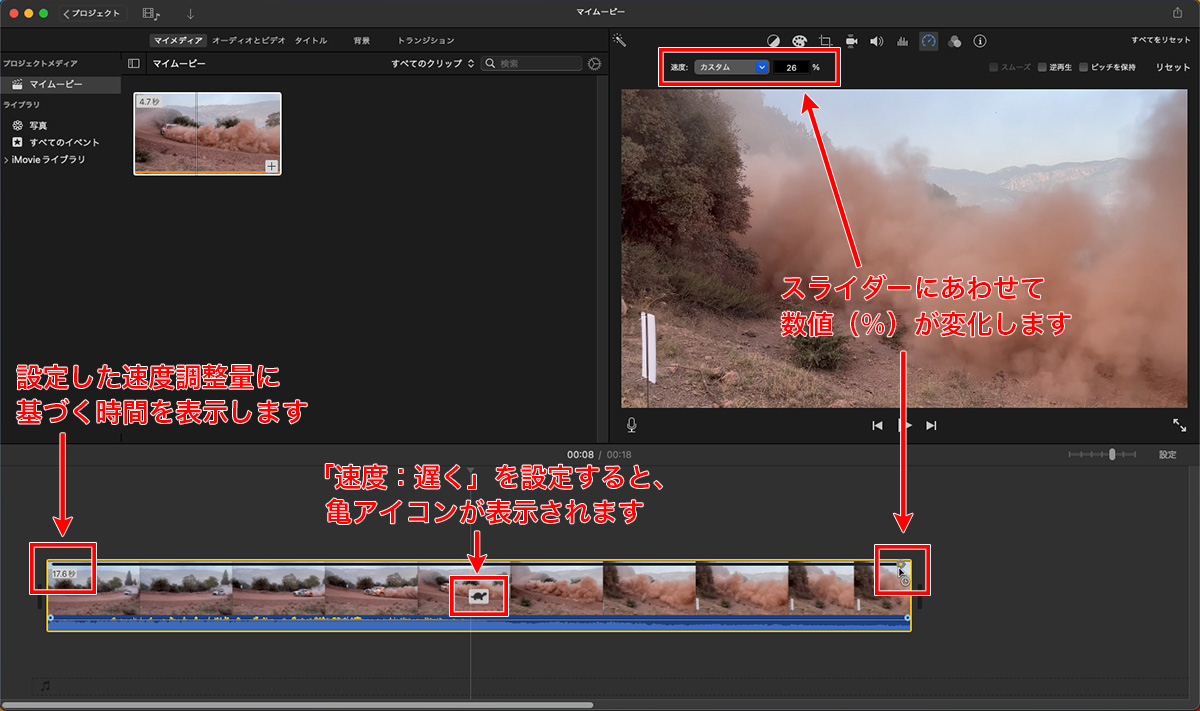The image size is (1200, 711).
Task: Open the すべてのクリップ filter dropdown
Action: 432,63
